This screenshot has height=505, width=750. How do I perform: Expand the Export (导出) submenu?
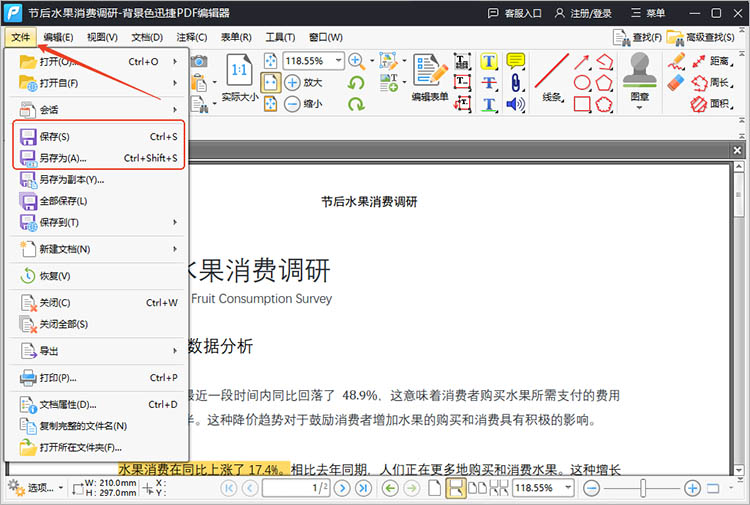pyautogui.click(x=175, y=351)
